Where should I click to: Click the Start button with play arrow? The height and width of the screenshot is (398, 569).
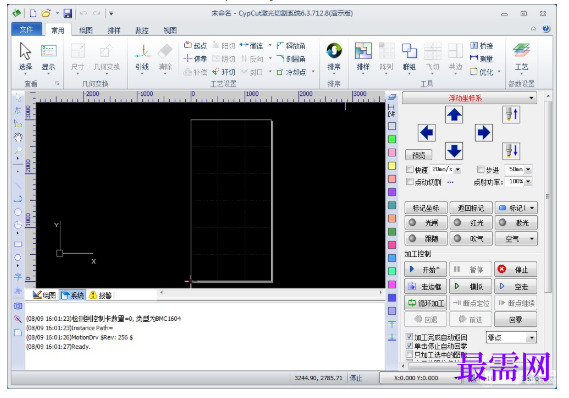coord(426,269)
